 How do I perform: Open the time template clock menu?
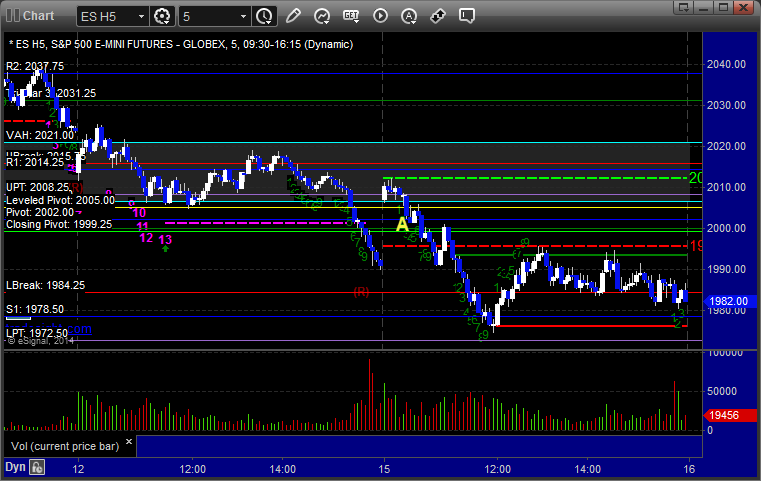(265, 17)
